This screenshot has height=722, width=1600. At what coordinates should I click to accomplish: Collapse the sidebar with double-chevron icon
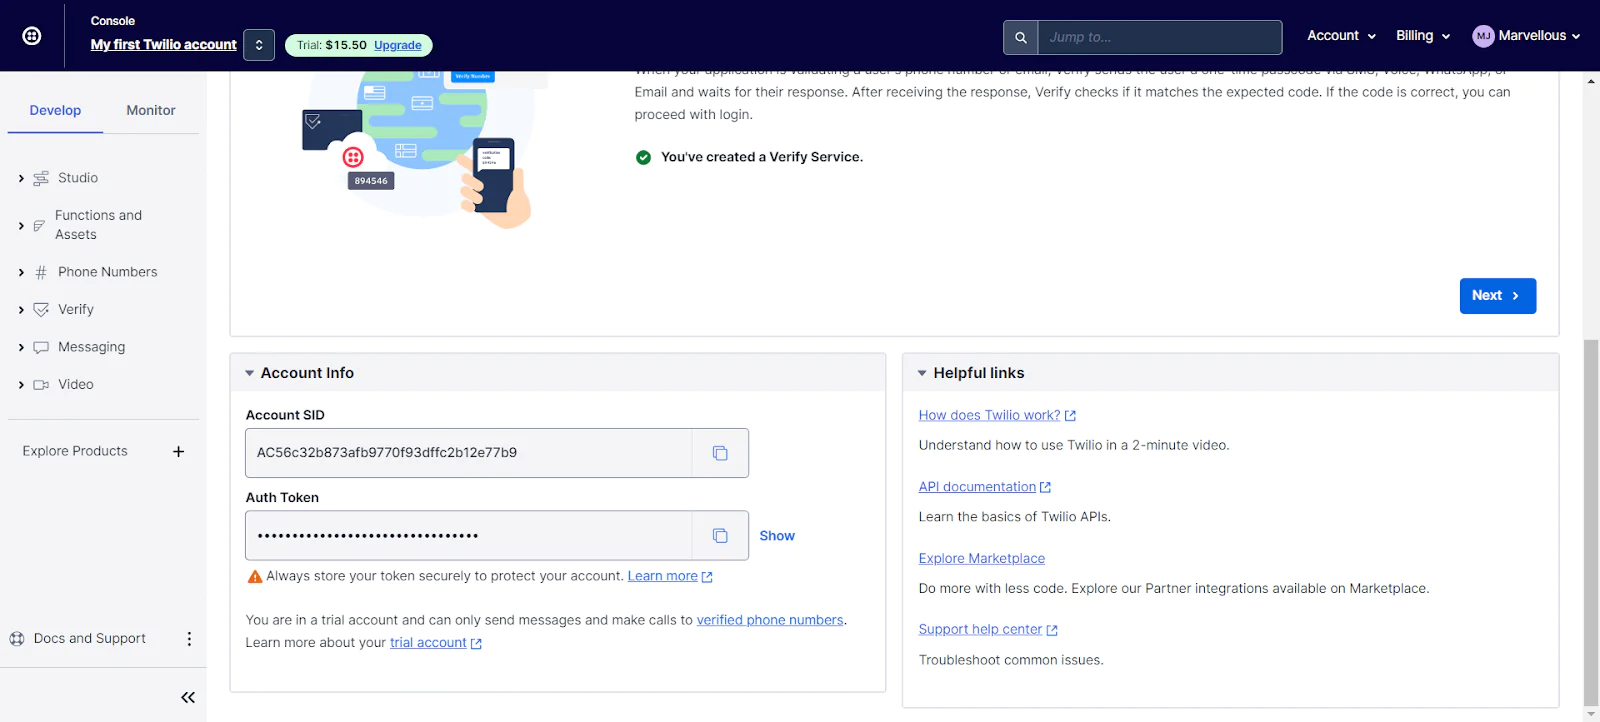click(188, 697)
